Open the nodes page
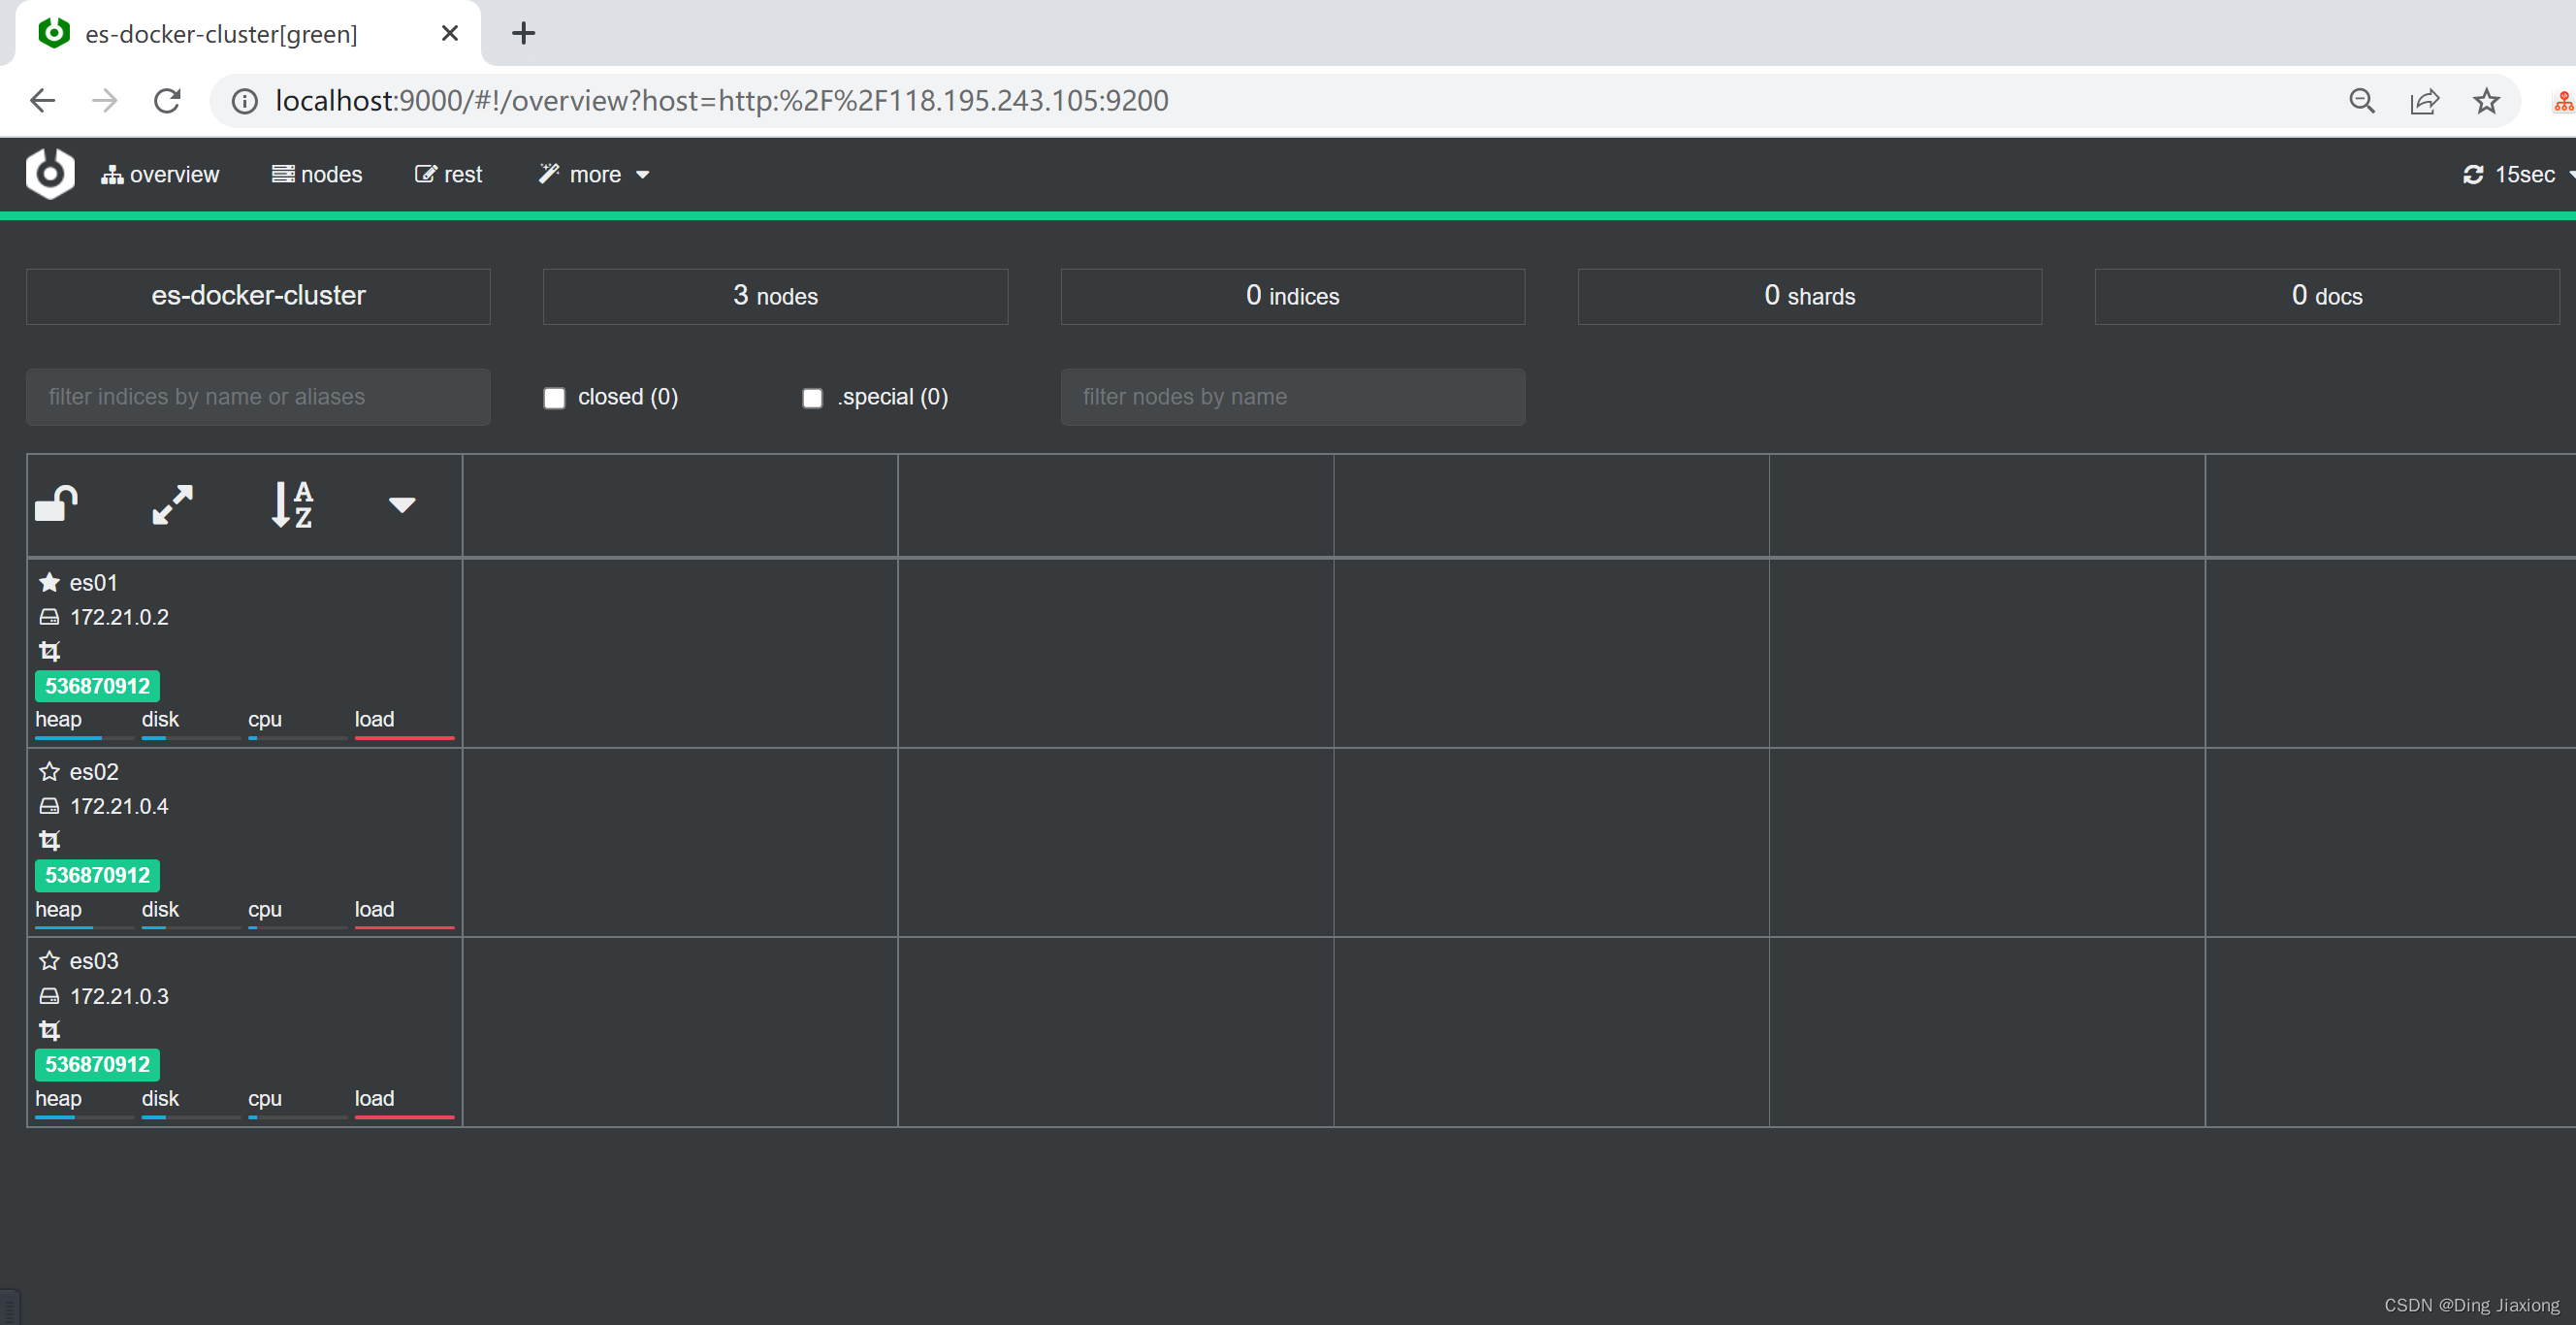The width and height of the screenshot is (2576, 1325). [317, 174]
